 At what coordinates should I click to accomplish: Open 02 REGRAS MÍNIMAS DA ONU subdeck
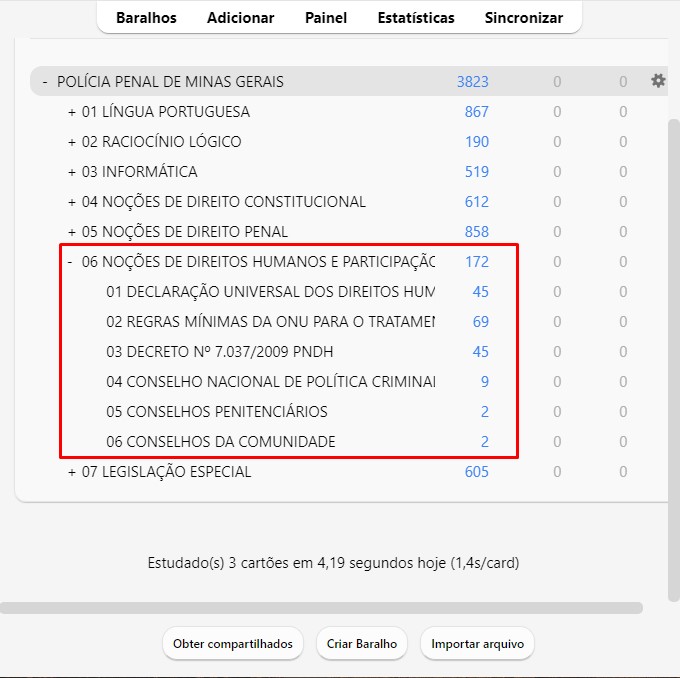pyautogui.click(x=271, y=321)
